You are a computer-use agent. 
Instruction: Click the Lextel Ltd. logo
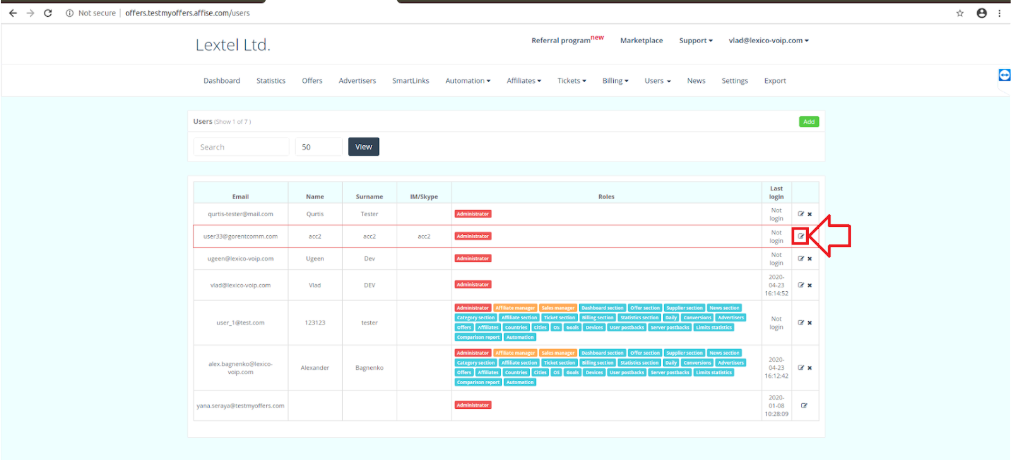[x=233, y=45]
